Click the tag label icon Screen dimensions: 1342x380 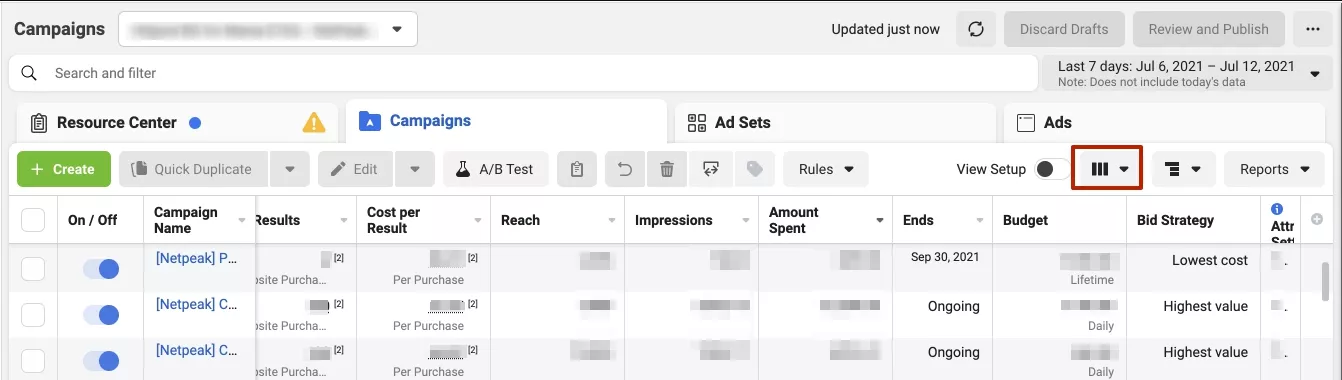point(755,169)
